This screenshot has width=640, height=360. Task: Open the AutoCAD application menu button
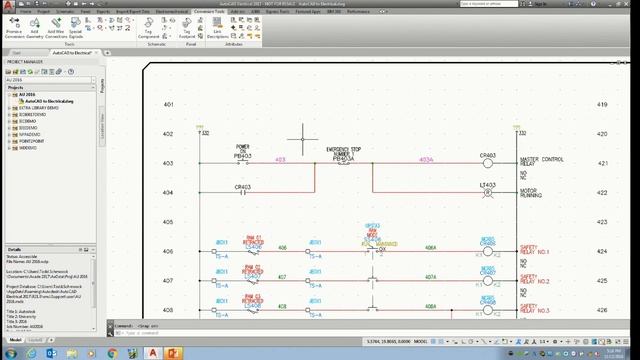8,6
